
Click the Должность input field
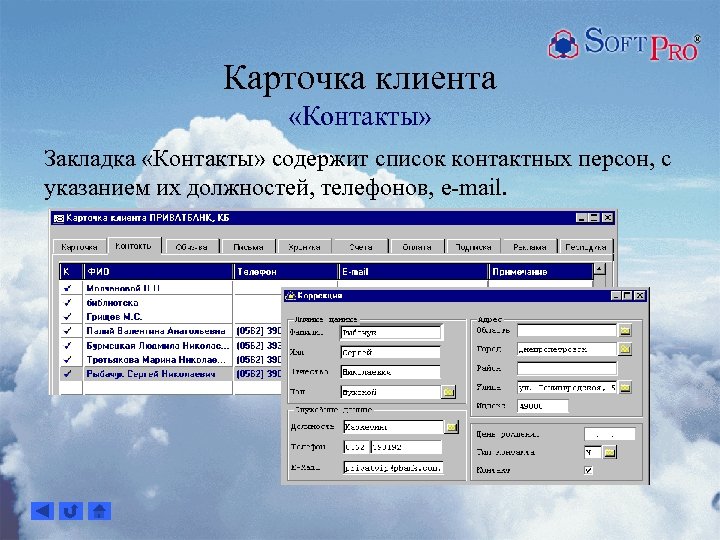394,427
